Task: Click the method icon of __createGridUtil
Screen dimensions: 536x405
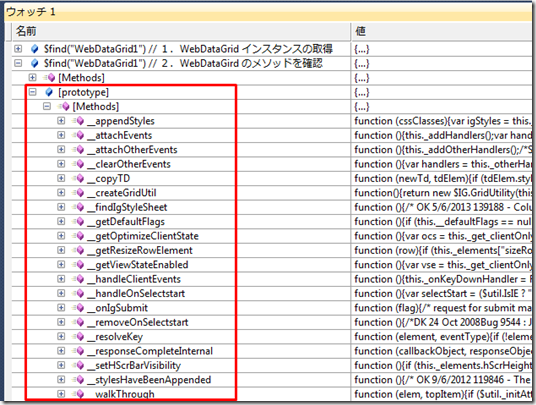Action: 78,193
